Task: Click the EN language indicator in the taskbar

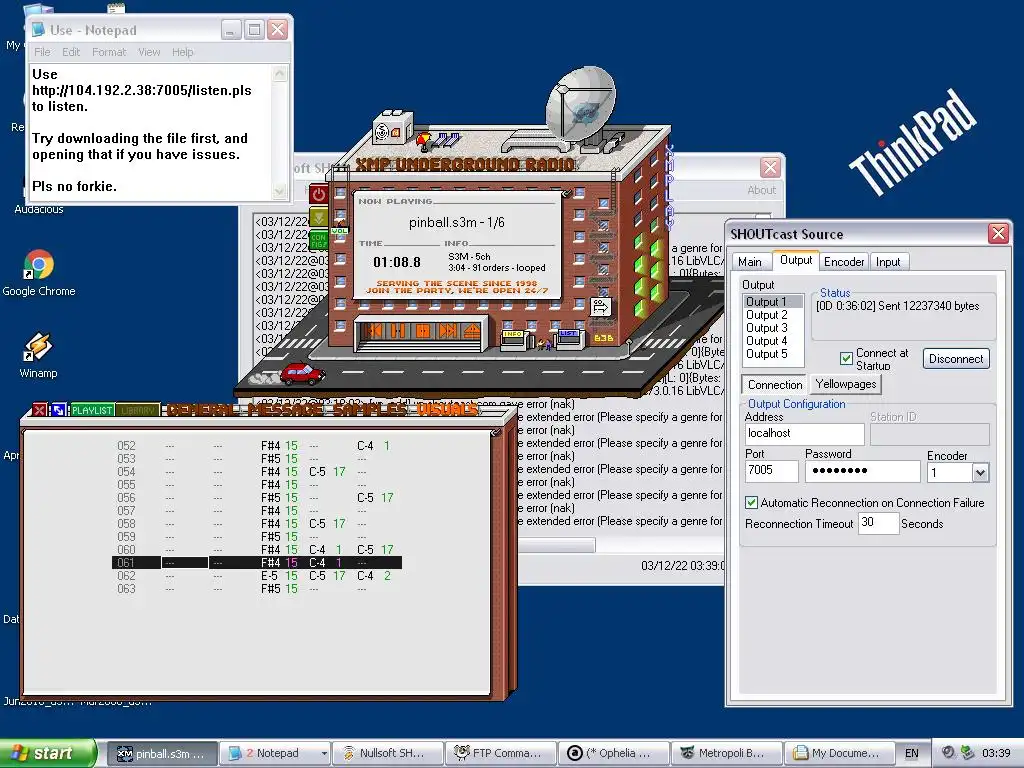Action: pos(912,753)
